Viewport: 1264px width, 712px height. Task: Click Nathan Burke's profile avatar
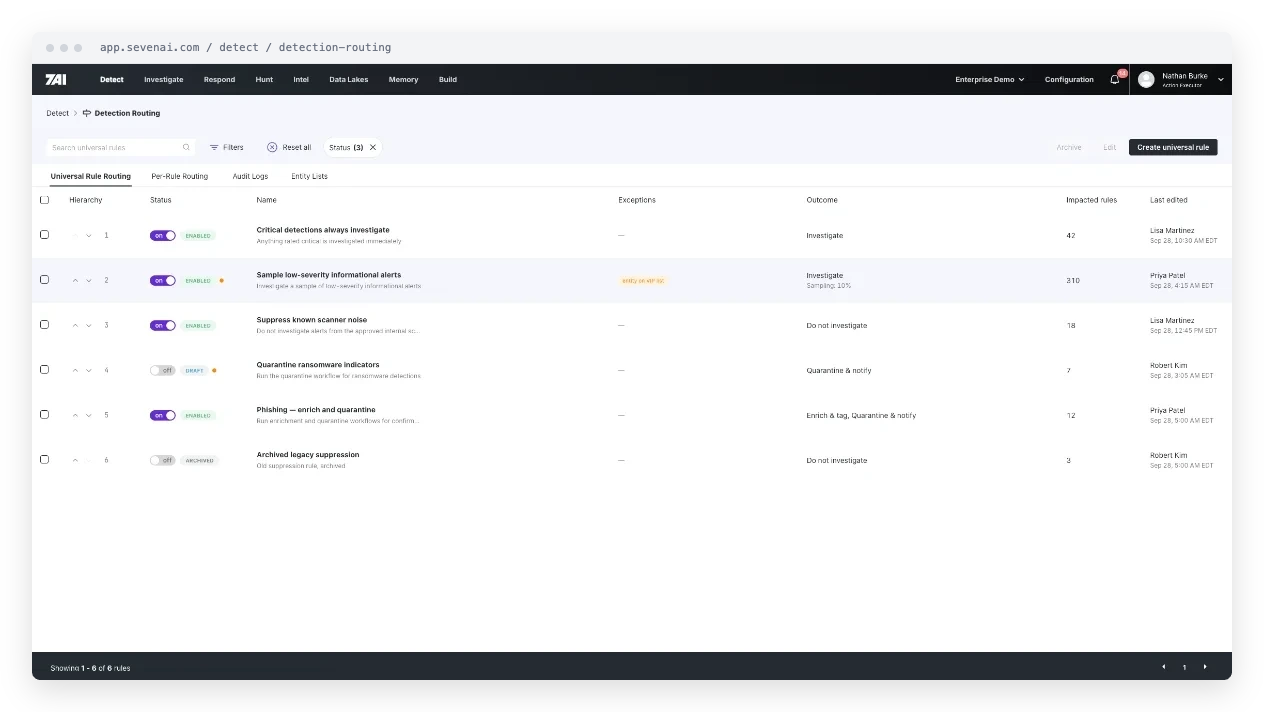pos(1146,79)
